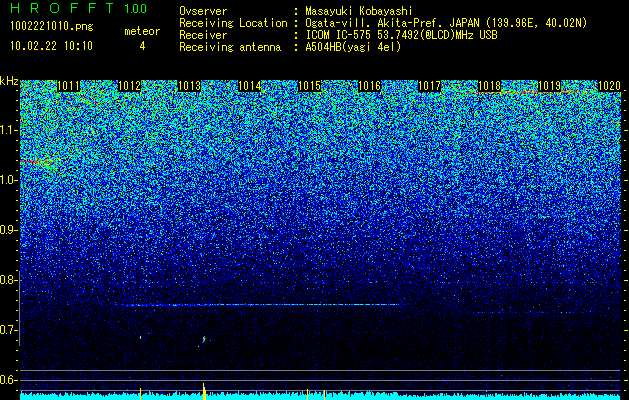The width and height of the screenshot is (629, 400).
Task: Click the 0.7 frequency axis label
Action: tap(8, 330)
